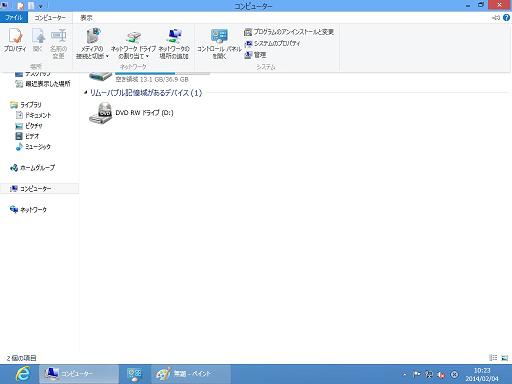
Task: Click the ホームグループ icon in the sidebar
Action: [14, 168]
